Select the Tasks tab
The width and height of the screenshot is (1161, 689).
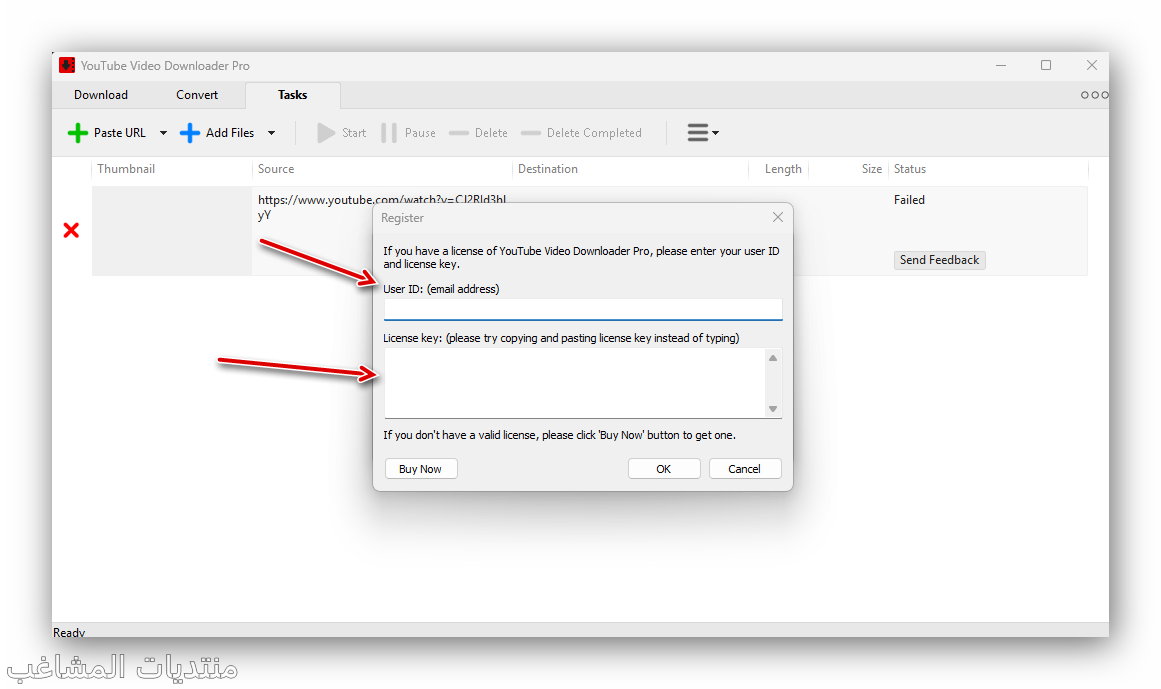(292, 95)
